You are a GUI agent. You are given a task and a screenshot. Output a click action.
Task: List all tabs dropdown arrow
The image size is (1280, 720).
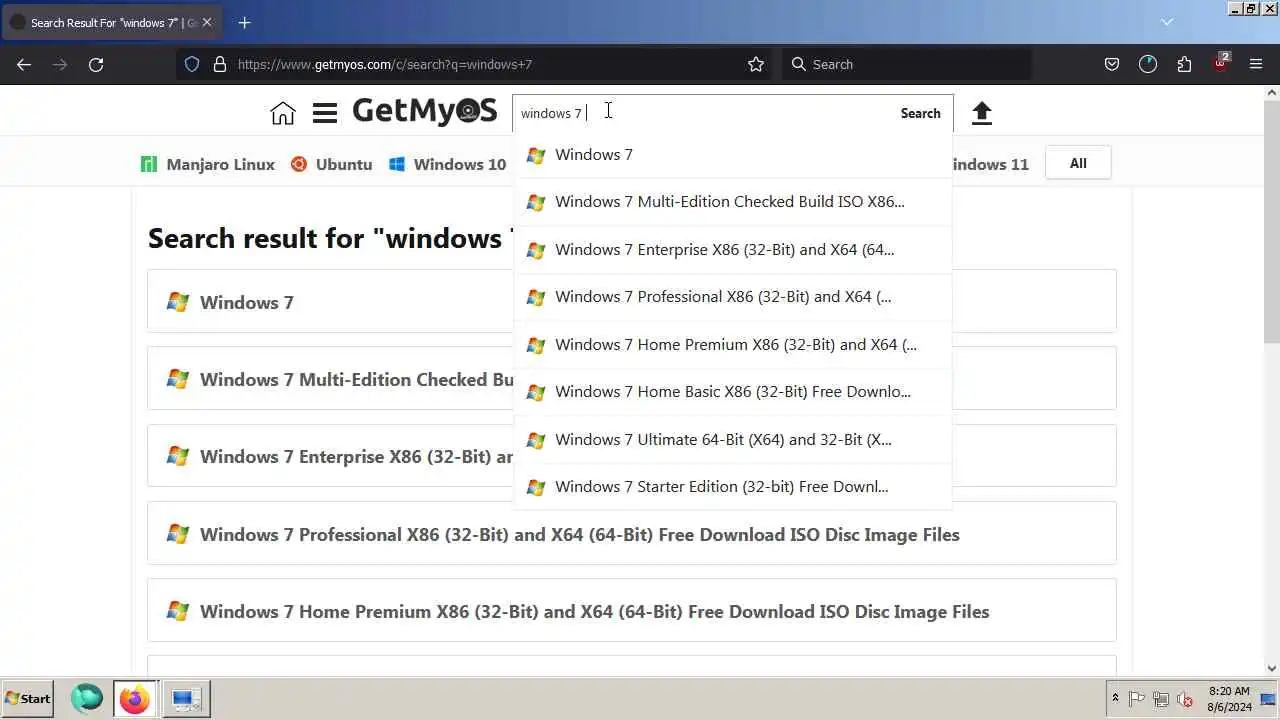point(1166,21)
